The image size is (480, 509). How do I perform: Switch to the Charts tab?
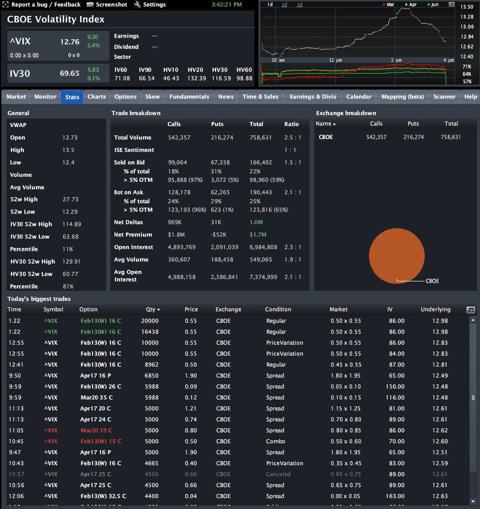click(x=97, y=97)
